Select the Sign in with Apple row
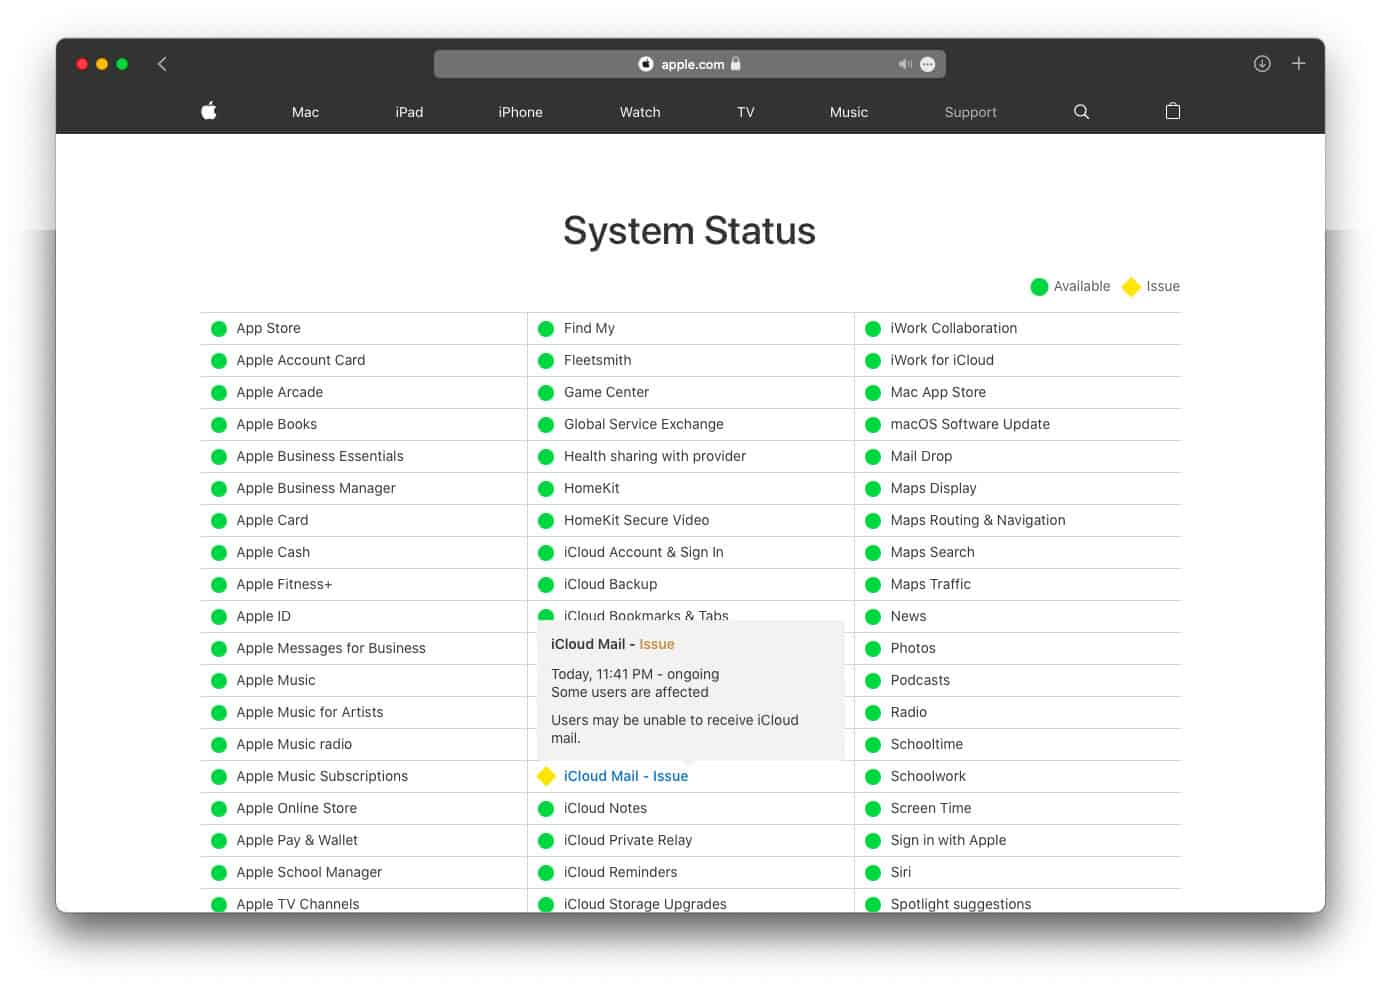Viewport: 1381px width, 987px height. (x=1018, y=840)
